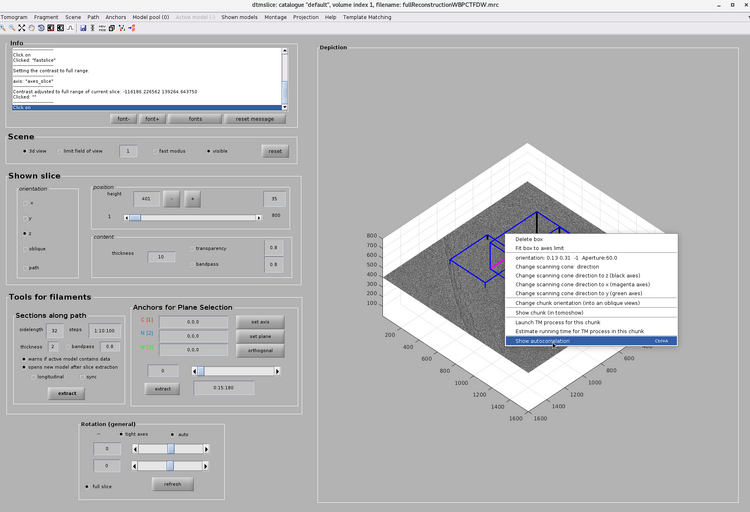
Task: Click the crossed arrows toolbar icon
Action: click(x=21, y=28)
